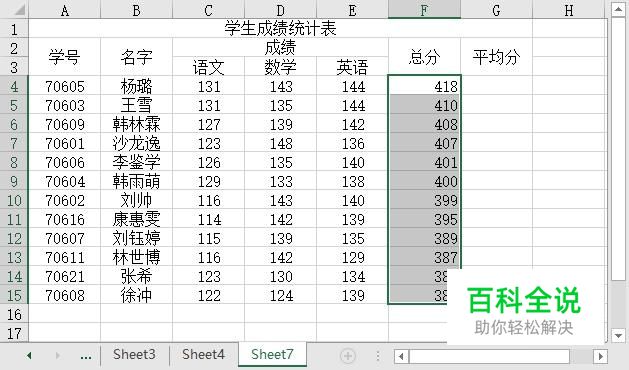
Task: Click the name cell 杨璐
Action: 136,86
